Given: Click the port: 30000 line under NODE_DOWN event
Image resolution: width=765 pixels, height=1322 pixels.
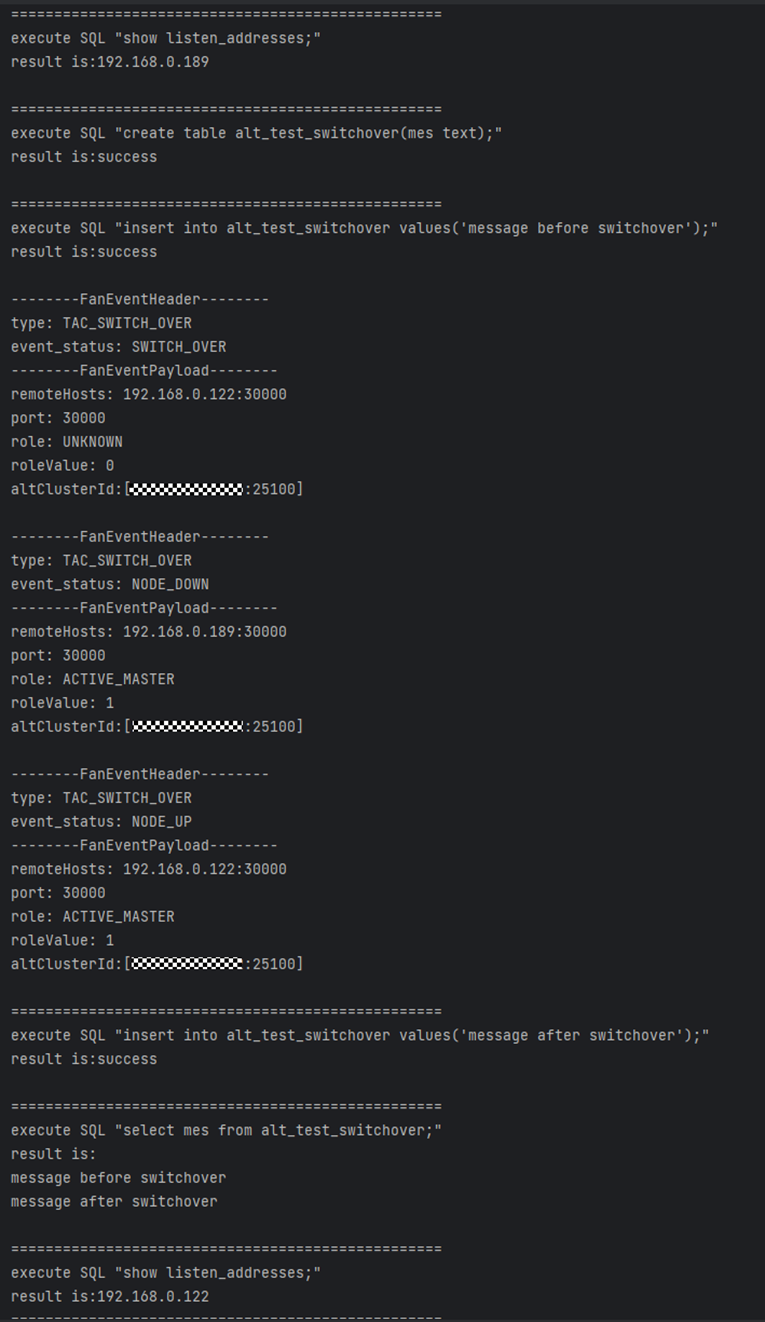Looking at the screenshot, I should 58,655.
